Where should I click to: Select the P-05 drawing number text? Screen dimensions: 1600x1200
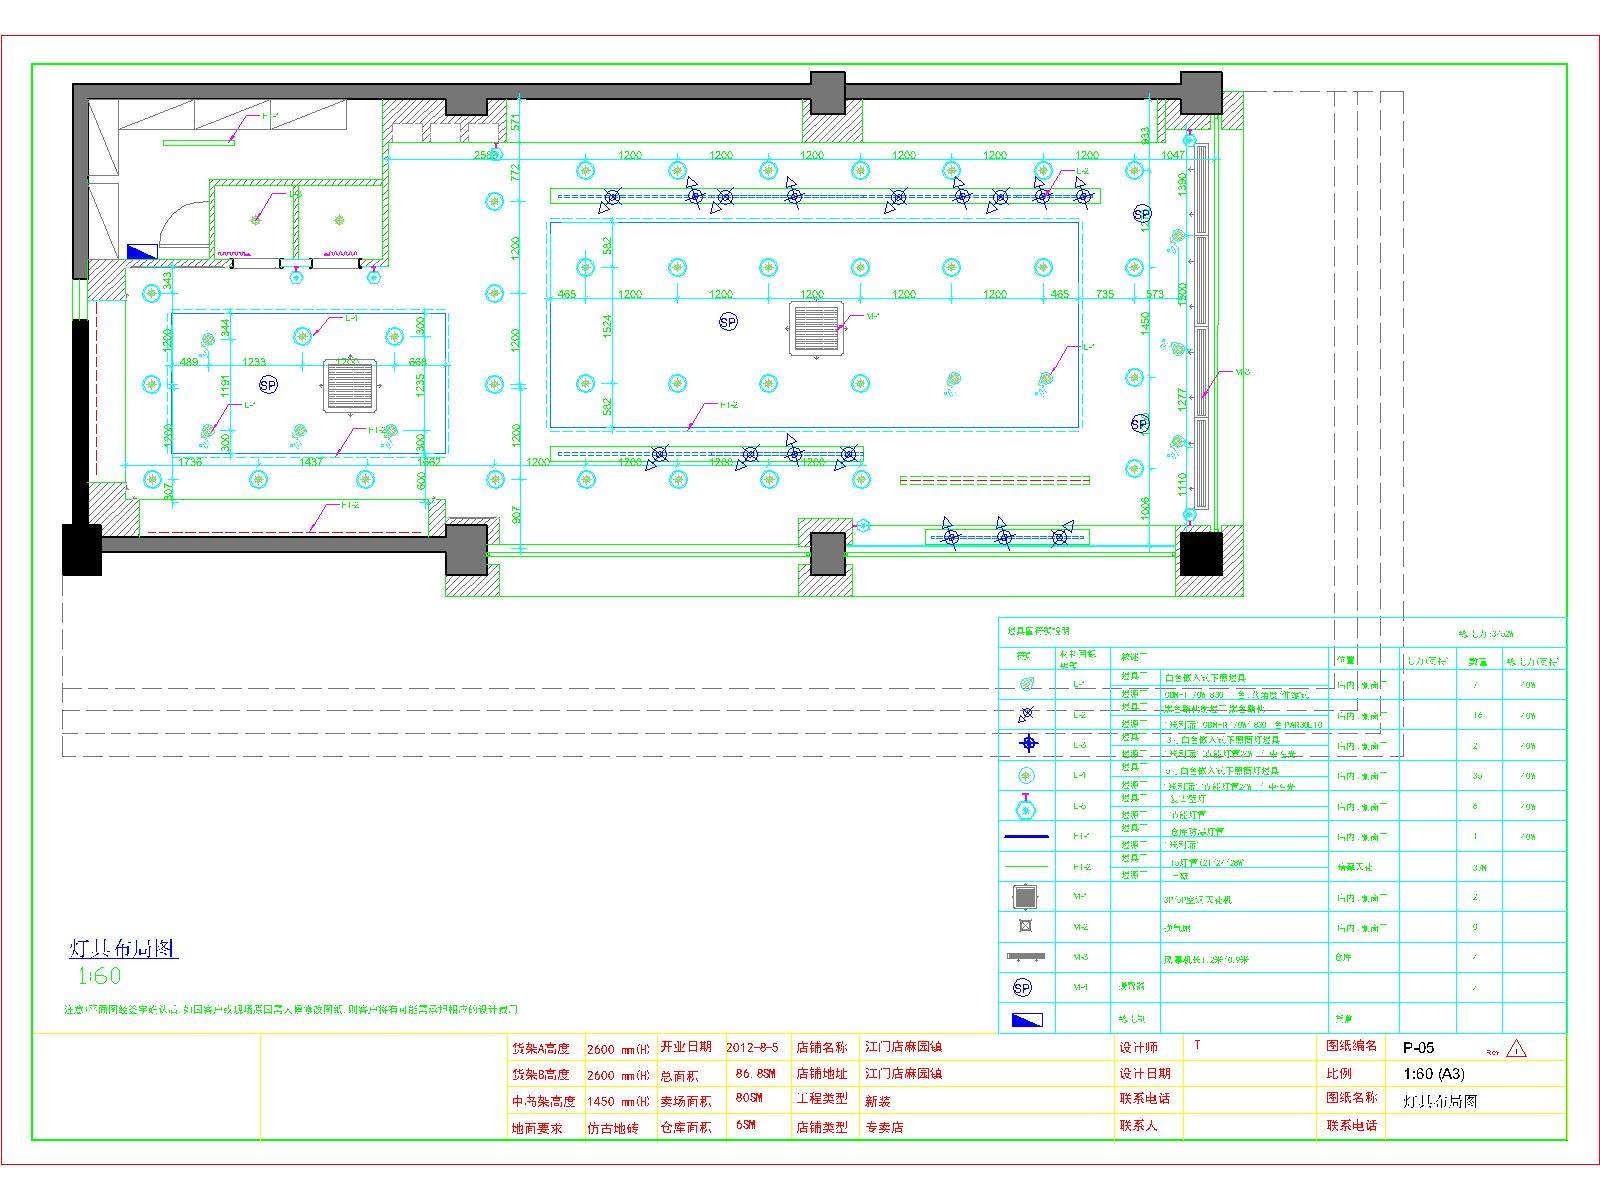pos(1418,1048)
